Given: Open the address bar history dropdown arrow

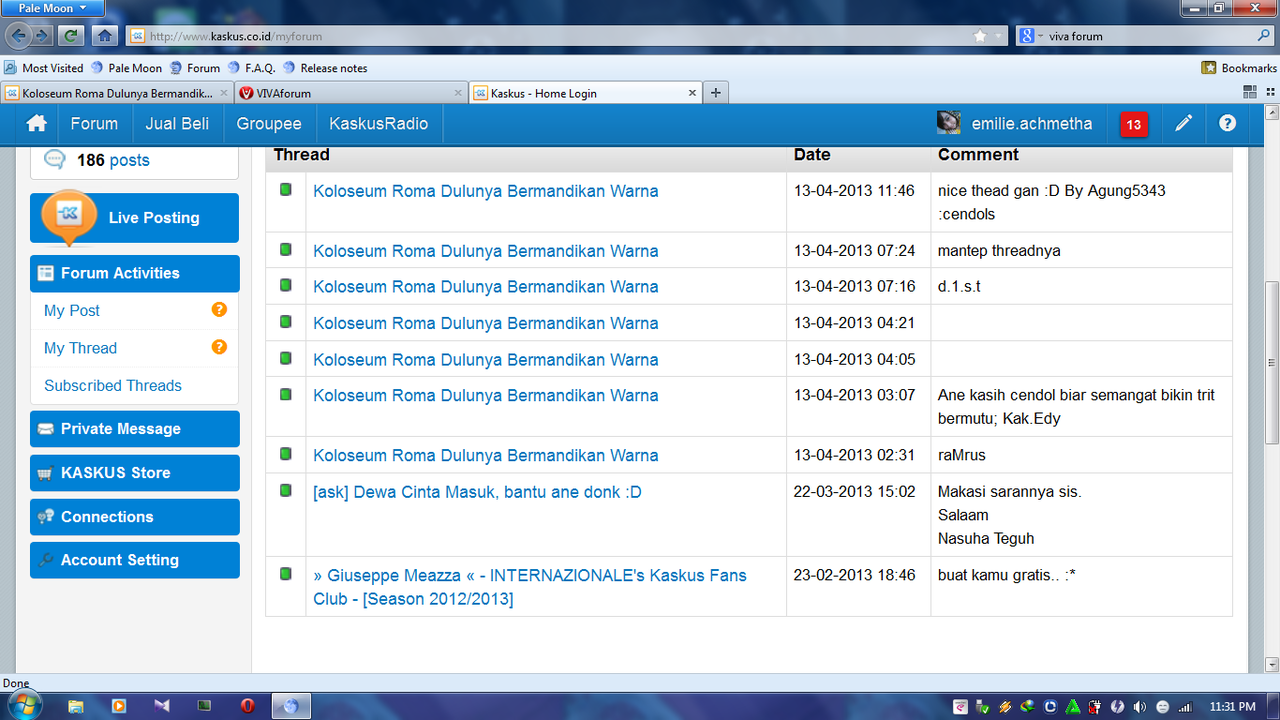Looking at the screenshot, I should click(1000, 36).
